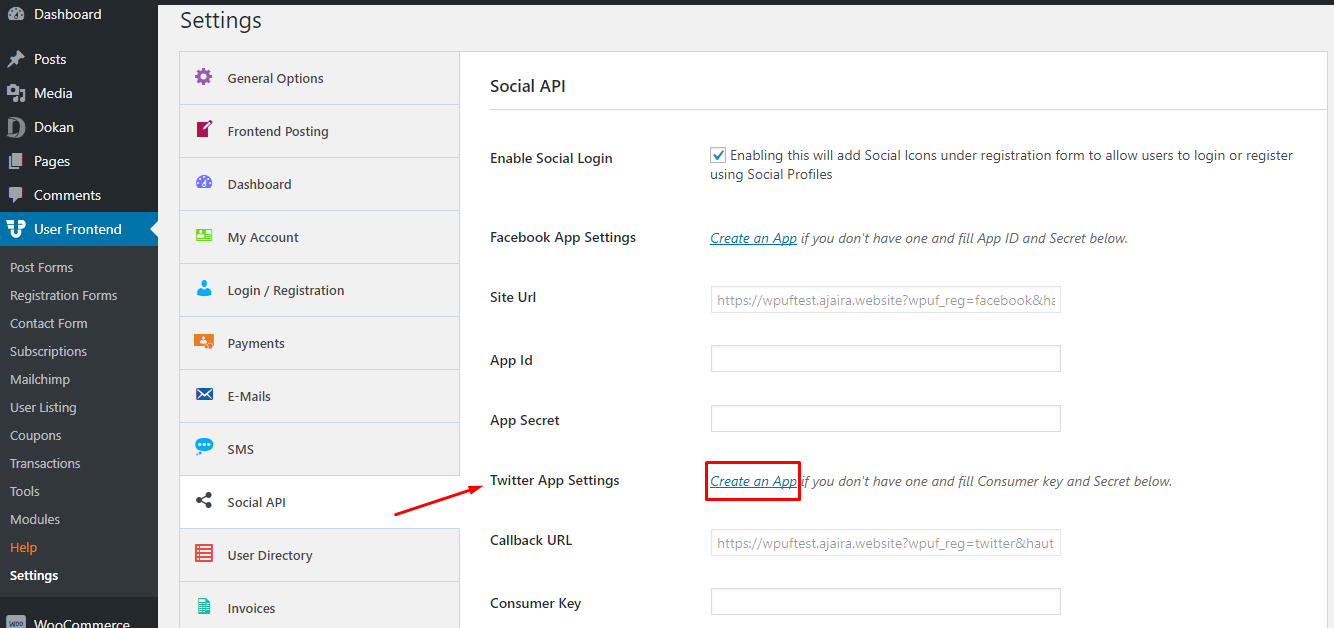1334x628 pixels.
Task: Click the My Account card icon
Action: coord(204,236)
